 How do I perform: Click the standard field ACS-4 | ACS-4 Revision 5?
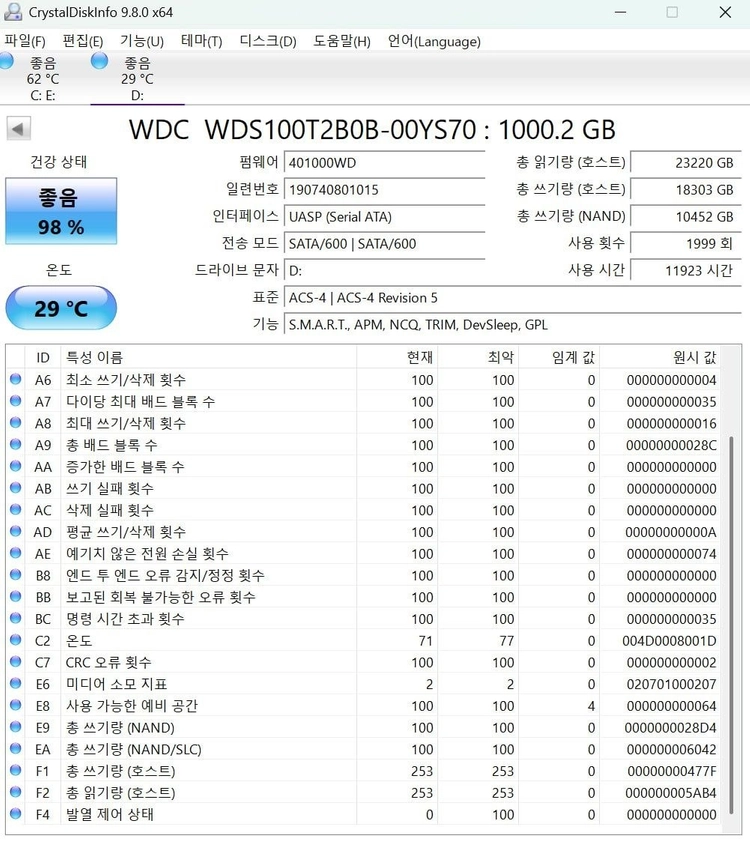coord(512,298)
